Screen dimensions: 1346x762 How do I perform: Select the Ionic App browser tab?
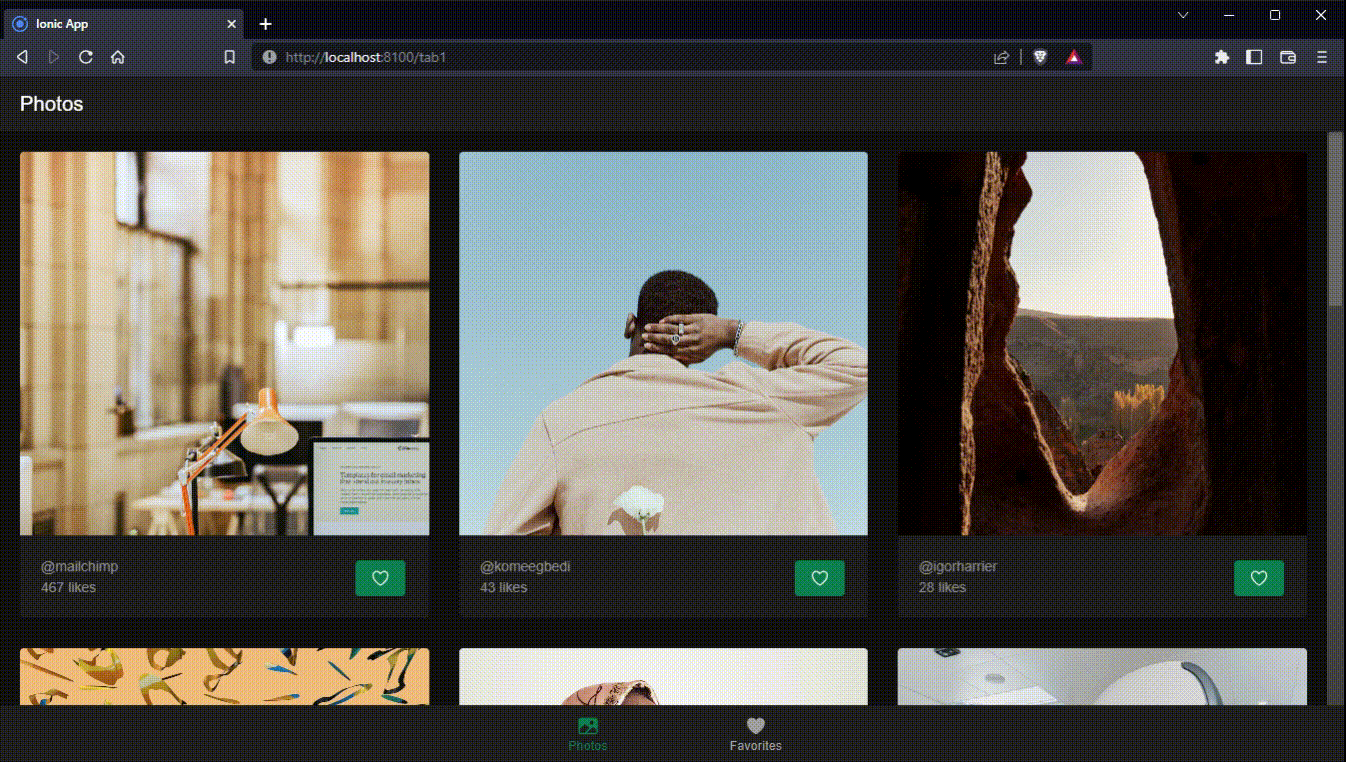coord(124,24)
